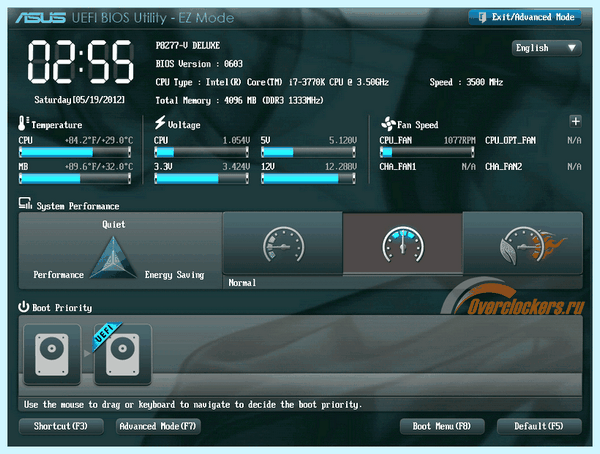600x454 pixels.
Task: Click the 02:55 clock display
Action: pyautogui.click(x=81, y=62)
